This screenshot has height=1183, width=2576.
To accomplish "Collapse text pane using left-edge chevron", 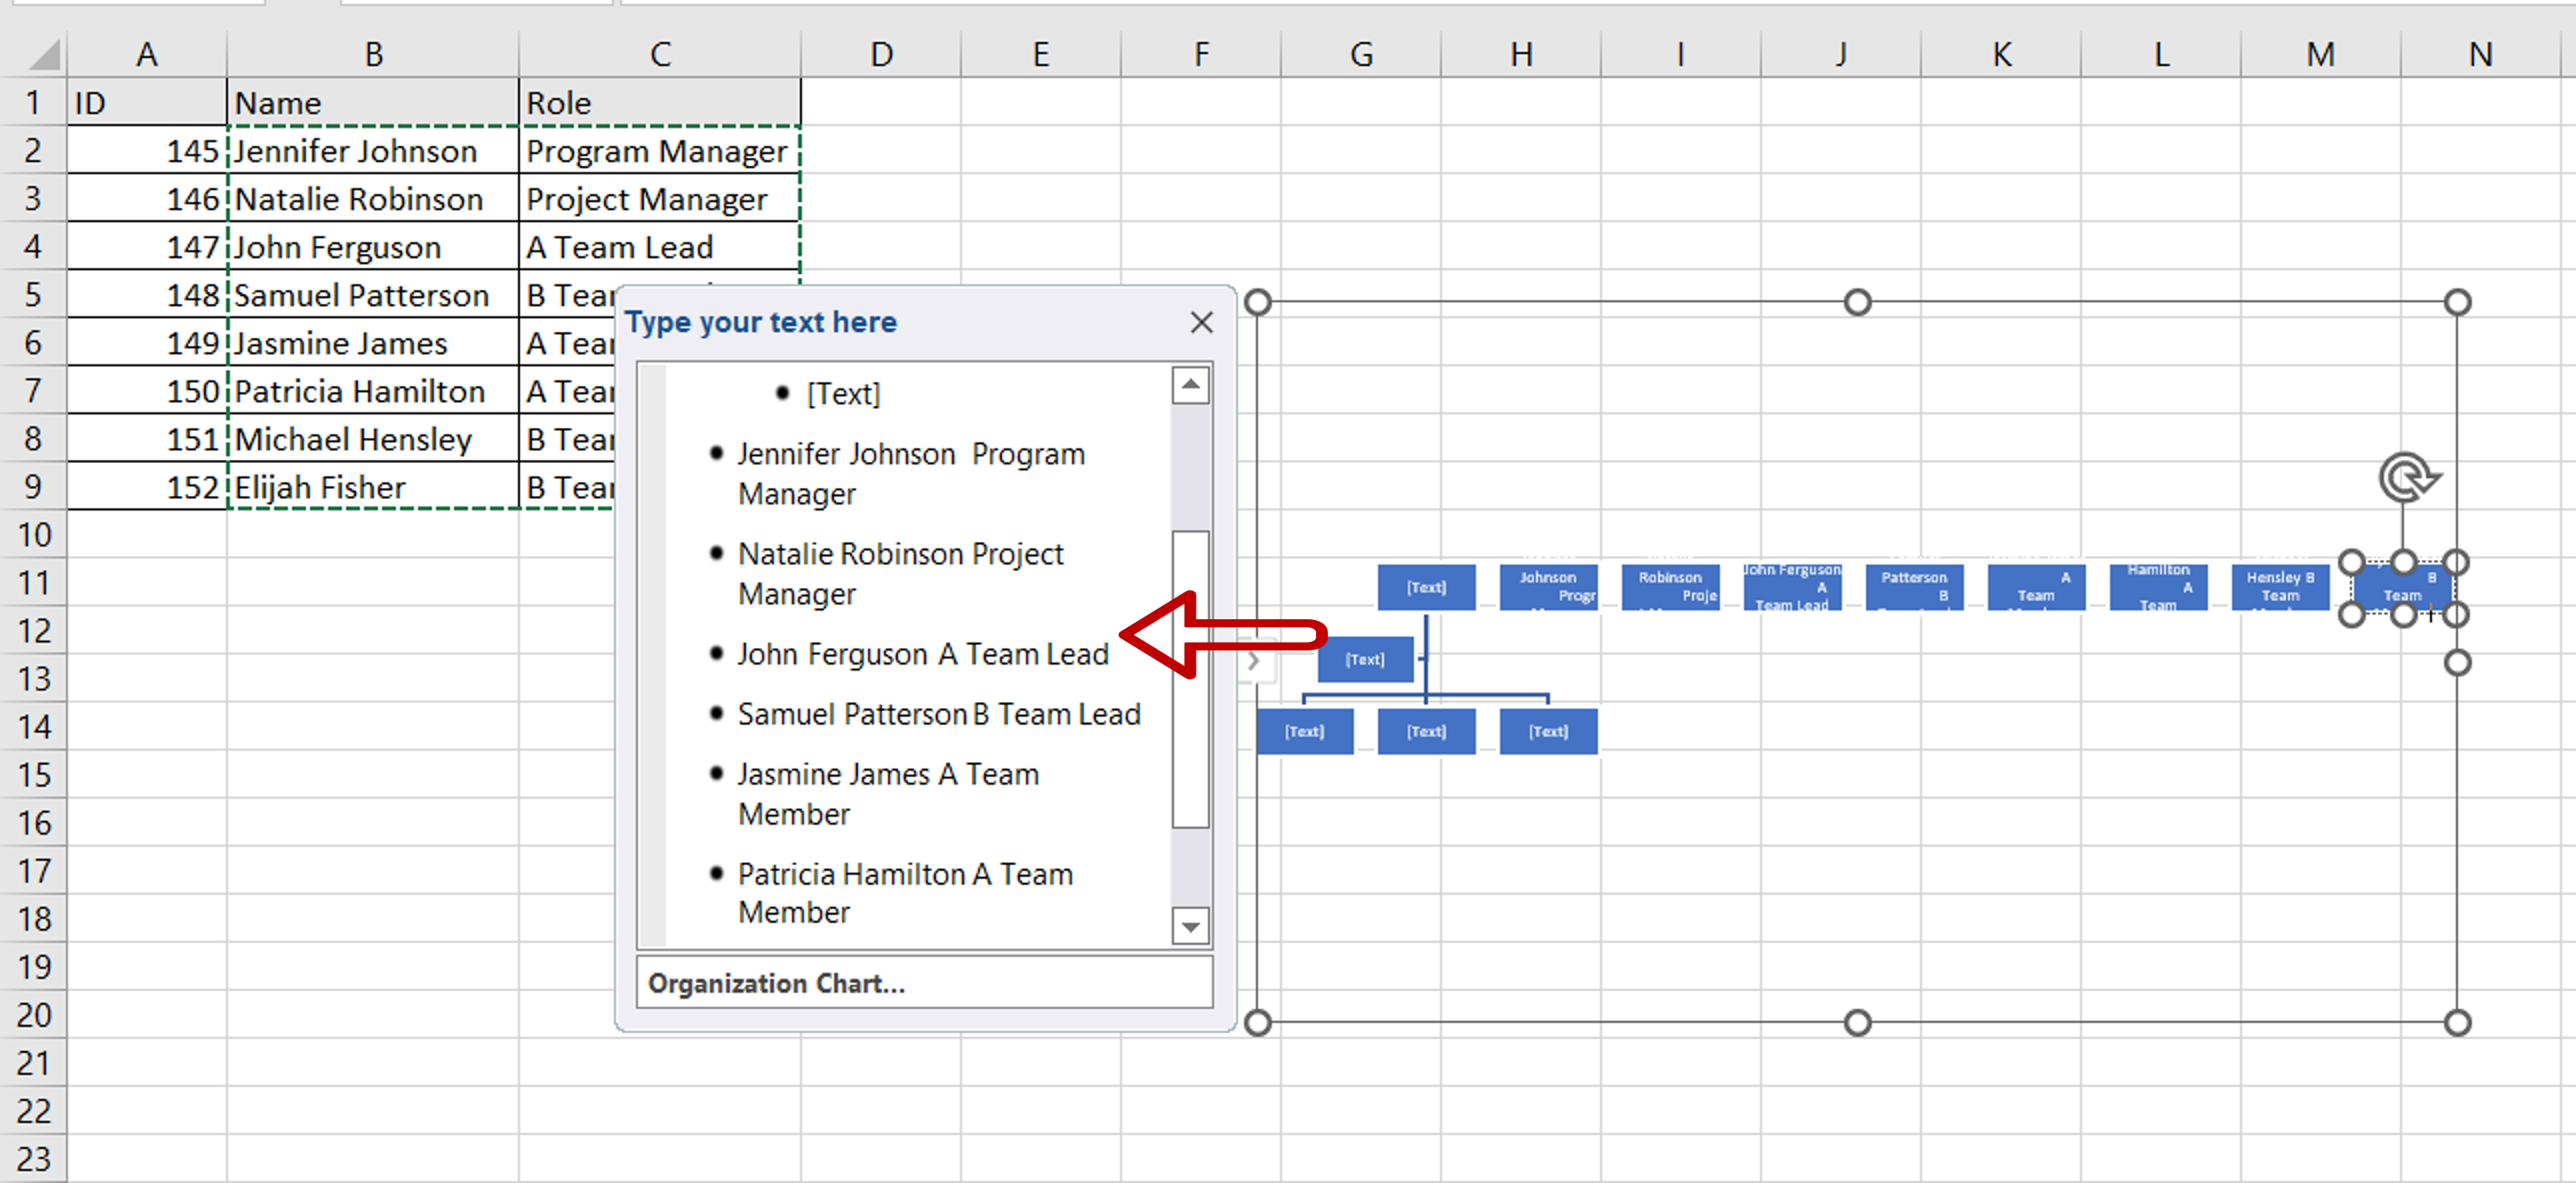I will point(1254,661).
